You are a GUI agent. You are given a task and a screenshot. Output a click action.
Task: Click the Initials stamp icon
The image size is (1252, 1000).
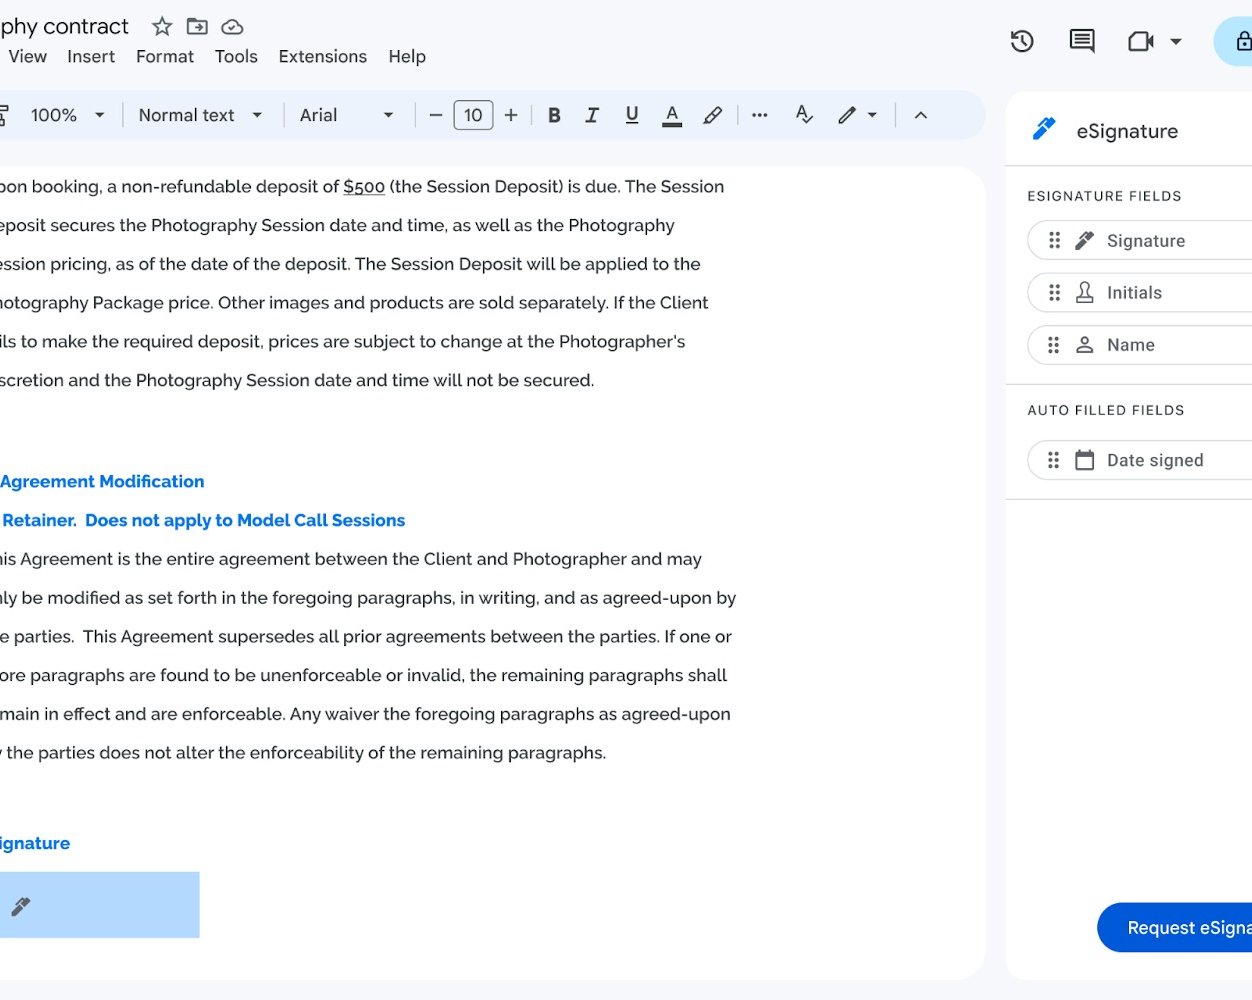pyautogui.click(x=1084, y=293)
